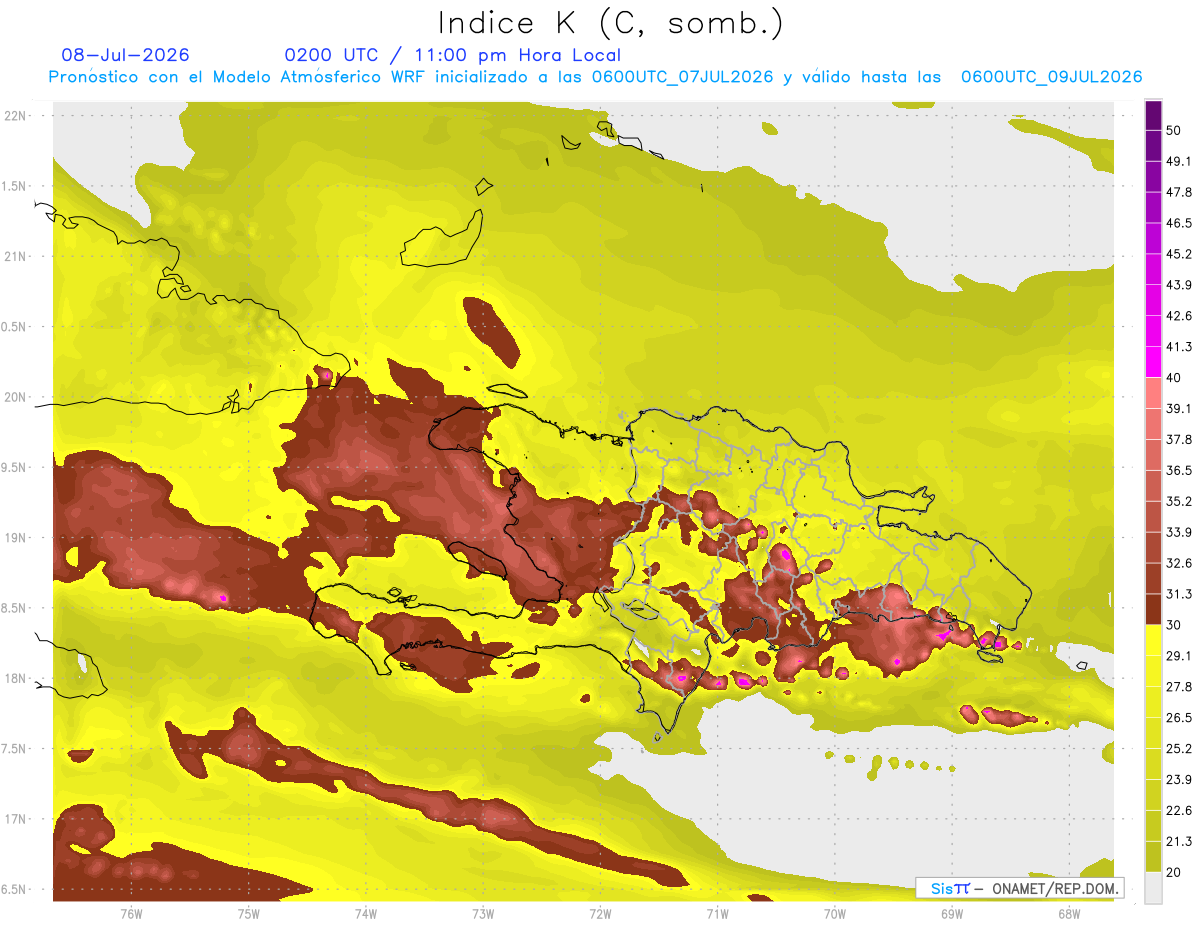This screenshot has height=927, width=1200.
Task: Click the longitude label "70W"
Action: tap(835, 914)
